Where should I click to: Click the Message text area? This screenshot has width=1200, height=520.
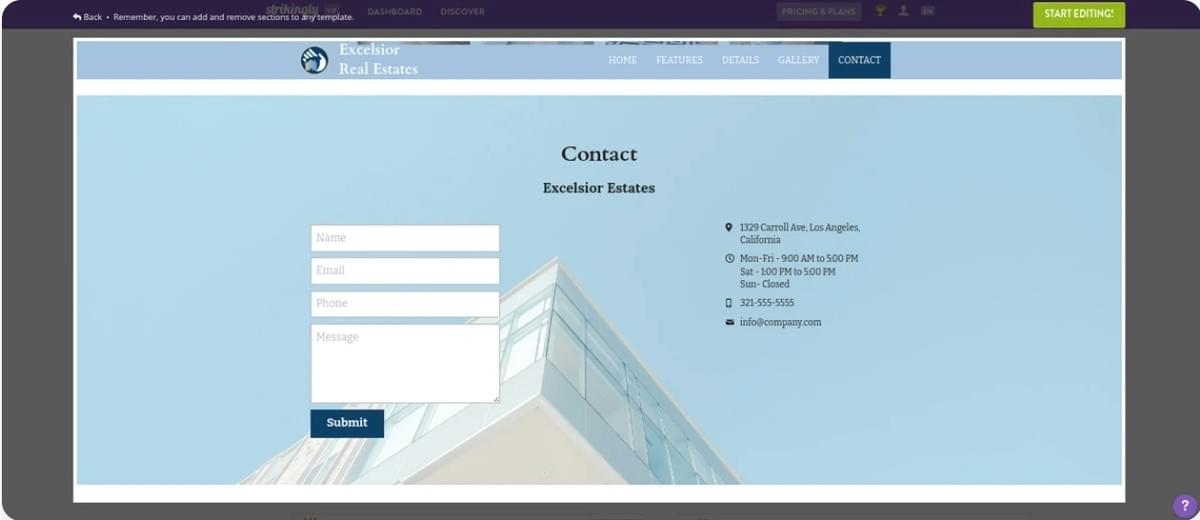click(405, 363)
